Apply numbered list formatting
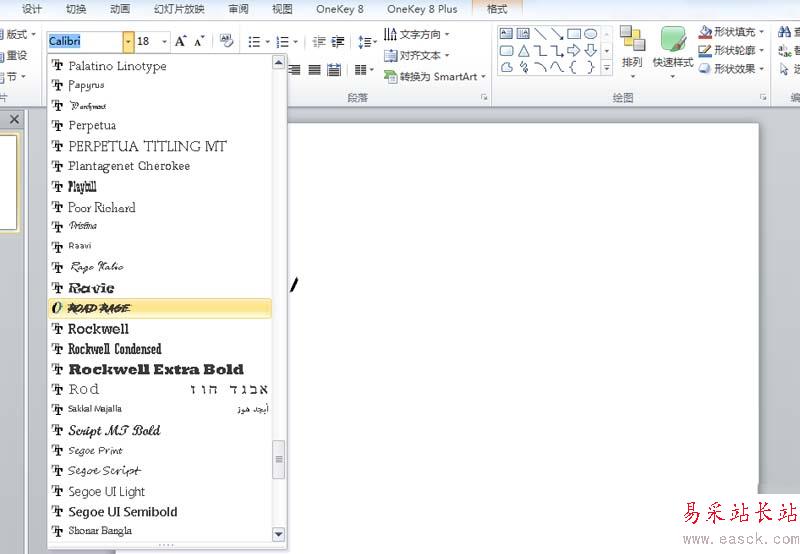This screenshot has height=554, width=800. coord(282,42)
